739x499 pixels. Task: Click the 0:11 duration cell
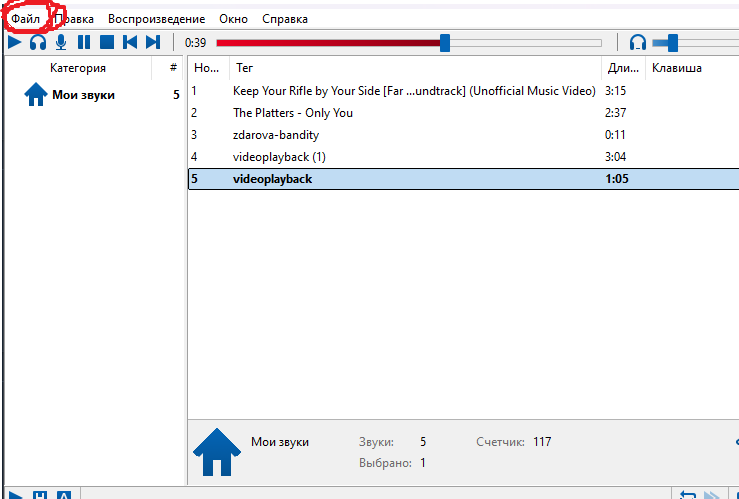pyautogui.click(x=616, y=135)
